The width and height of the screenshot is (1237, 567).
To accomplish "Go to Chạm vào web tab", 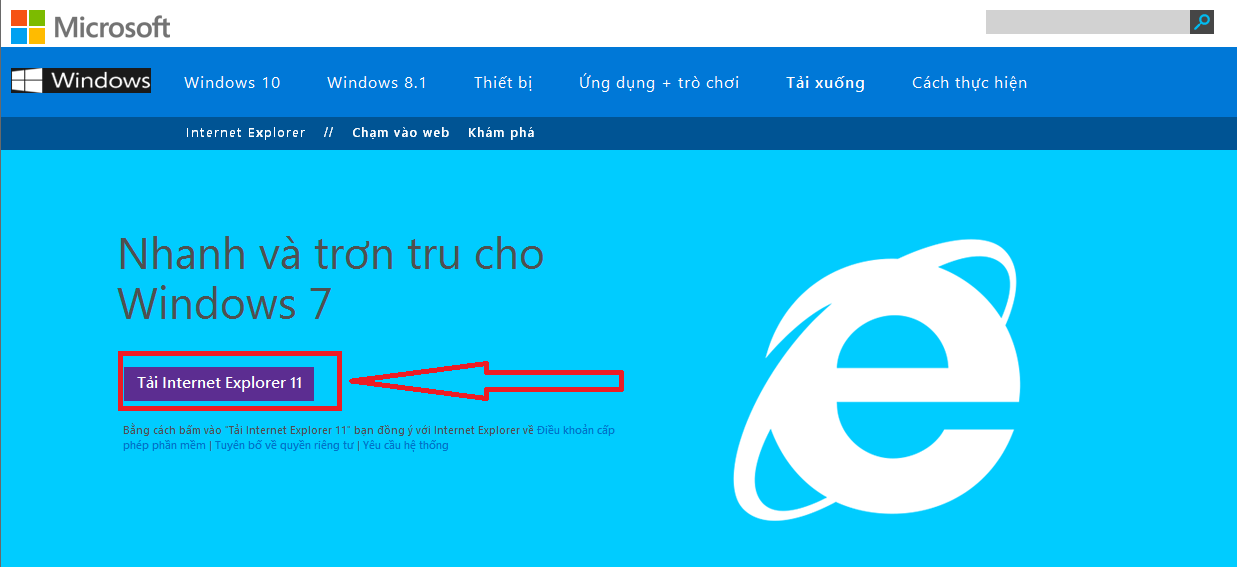I will click(401, 133).
